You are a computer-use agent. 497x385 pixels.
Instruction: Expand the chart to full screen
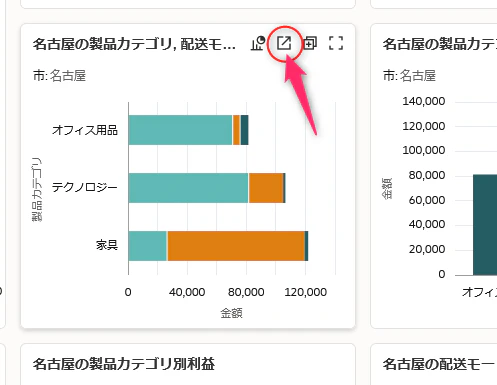pos(336,43)
